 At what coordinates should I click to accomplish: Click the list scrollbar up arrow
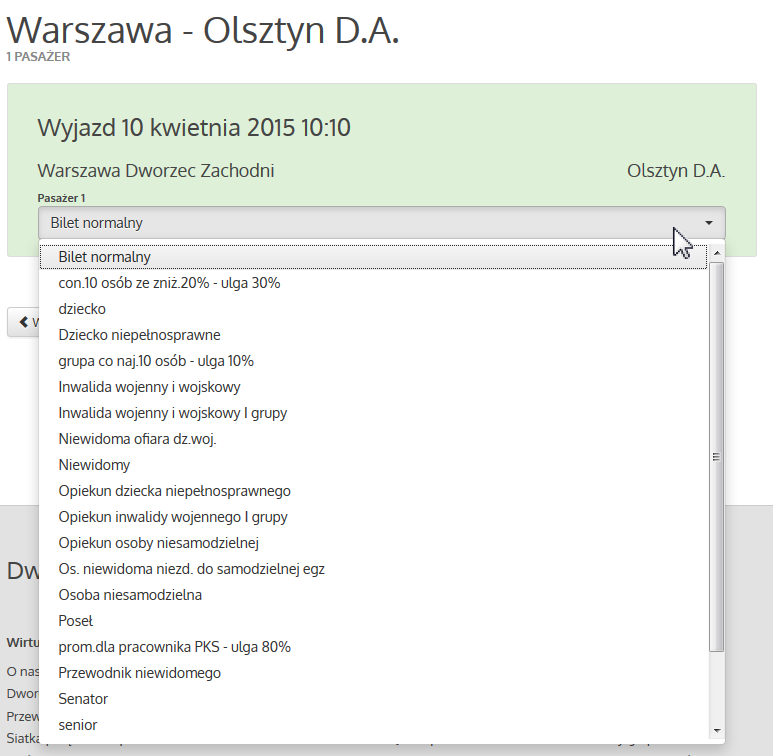coord(717,253)
